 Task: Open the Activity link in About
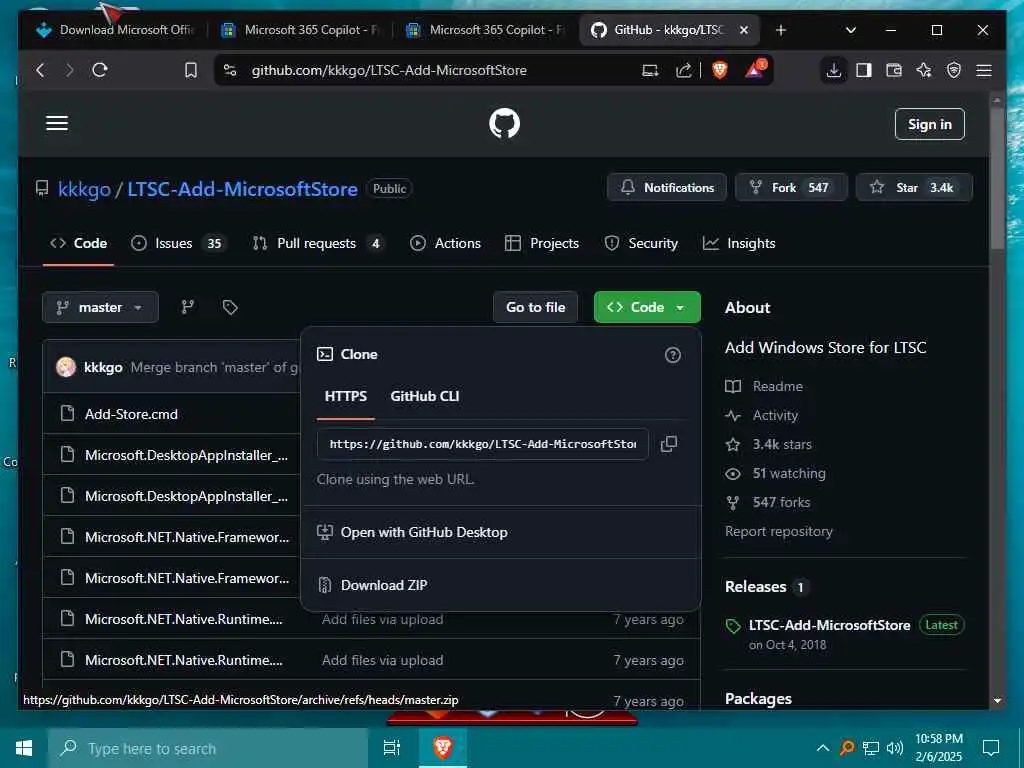pyautogui.click(x=762, y=415)
